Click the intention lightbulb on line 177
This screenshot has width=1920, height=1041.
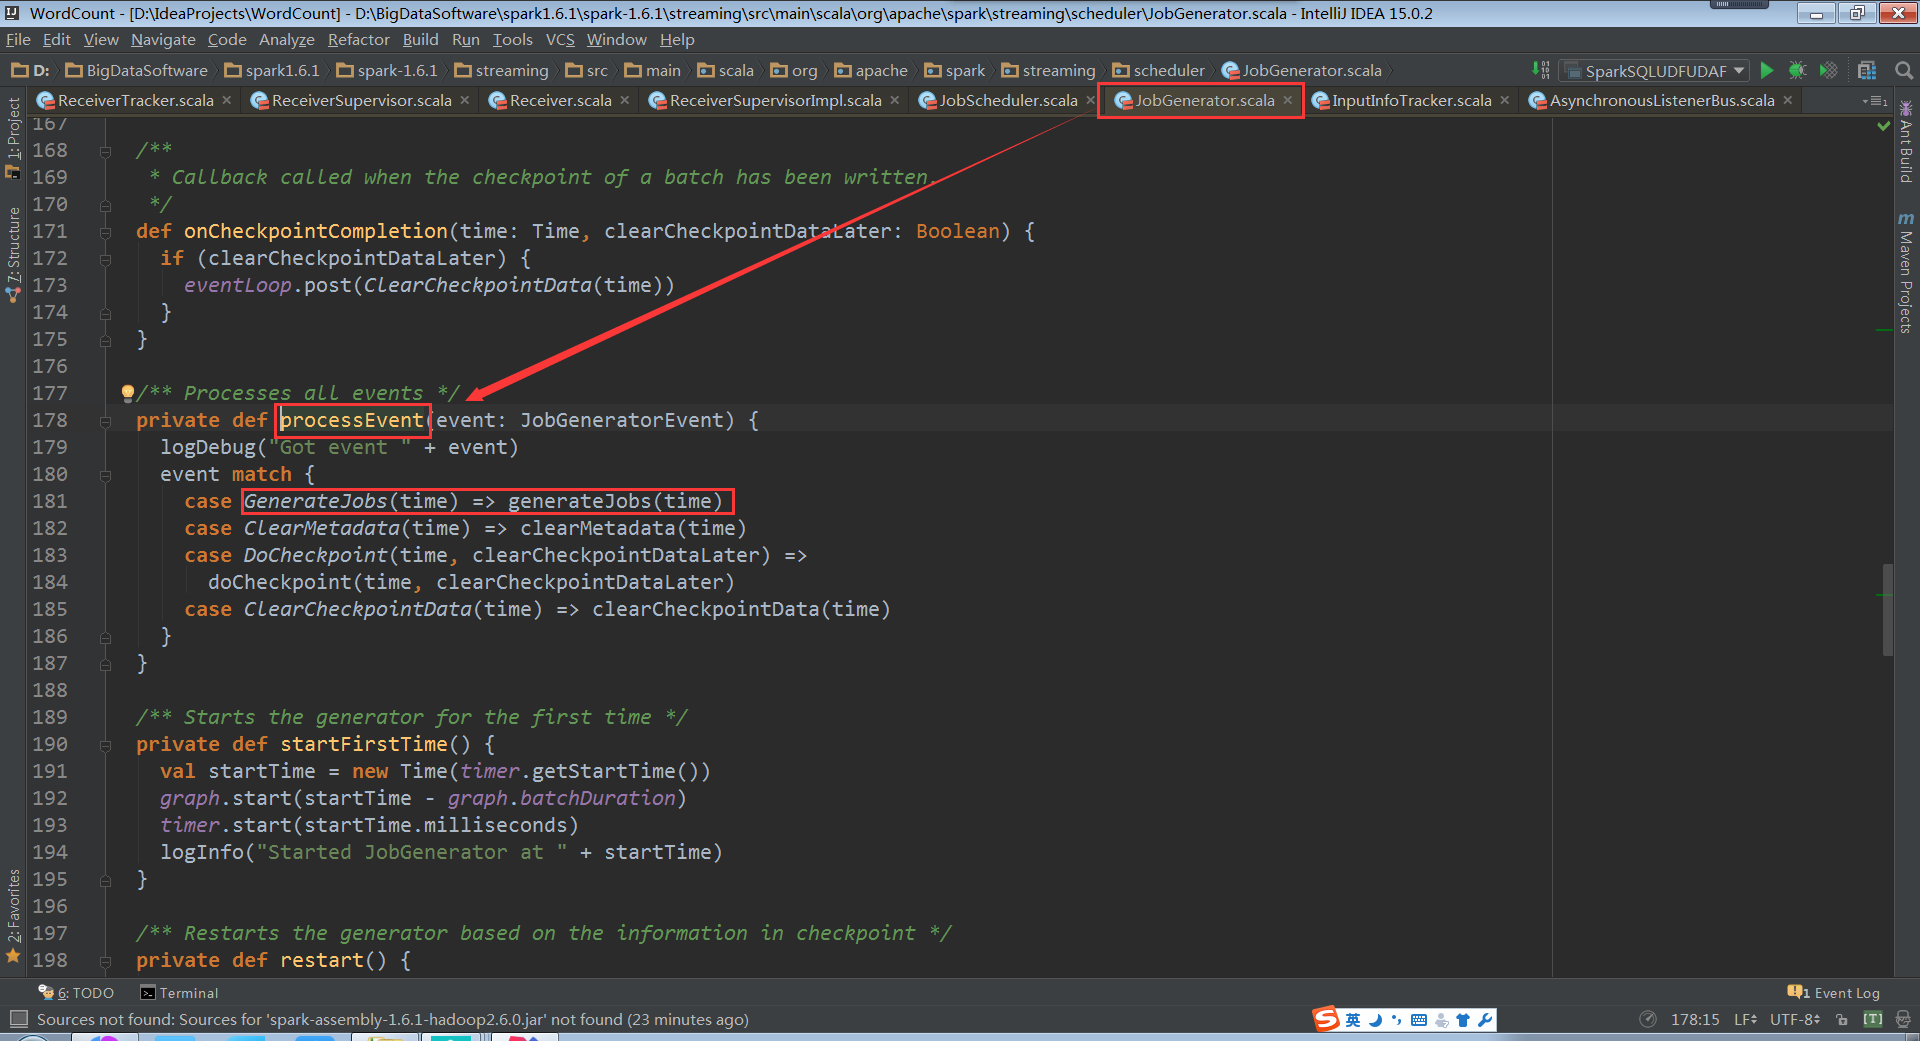127,393
